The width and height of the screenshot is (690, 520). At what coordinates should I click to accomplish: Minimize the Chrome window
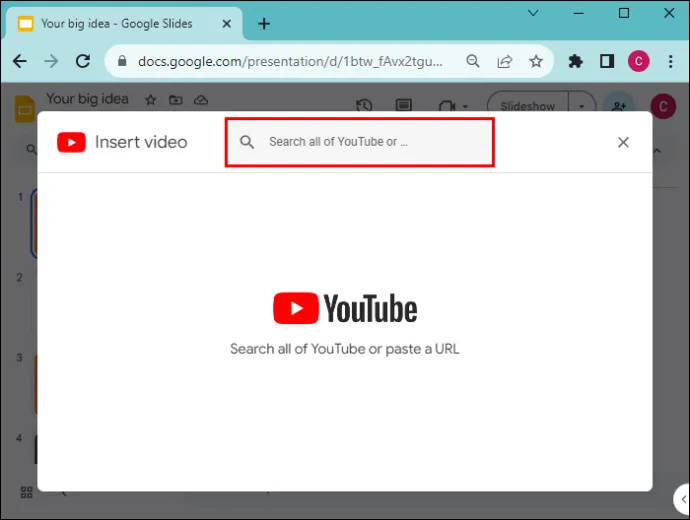[x=579, y=13]
